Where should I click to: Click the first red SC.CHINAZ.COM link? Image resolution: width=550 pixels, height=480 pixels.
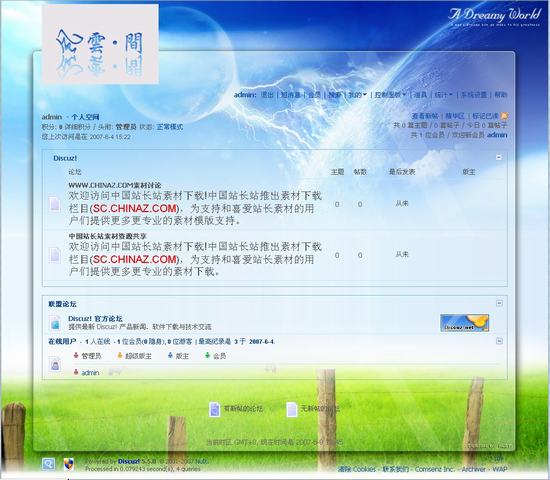coord(135,208)
